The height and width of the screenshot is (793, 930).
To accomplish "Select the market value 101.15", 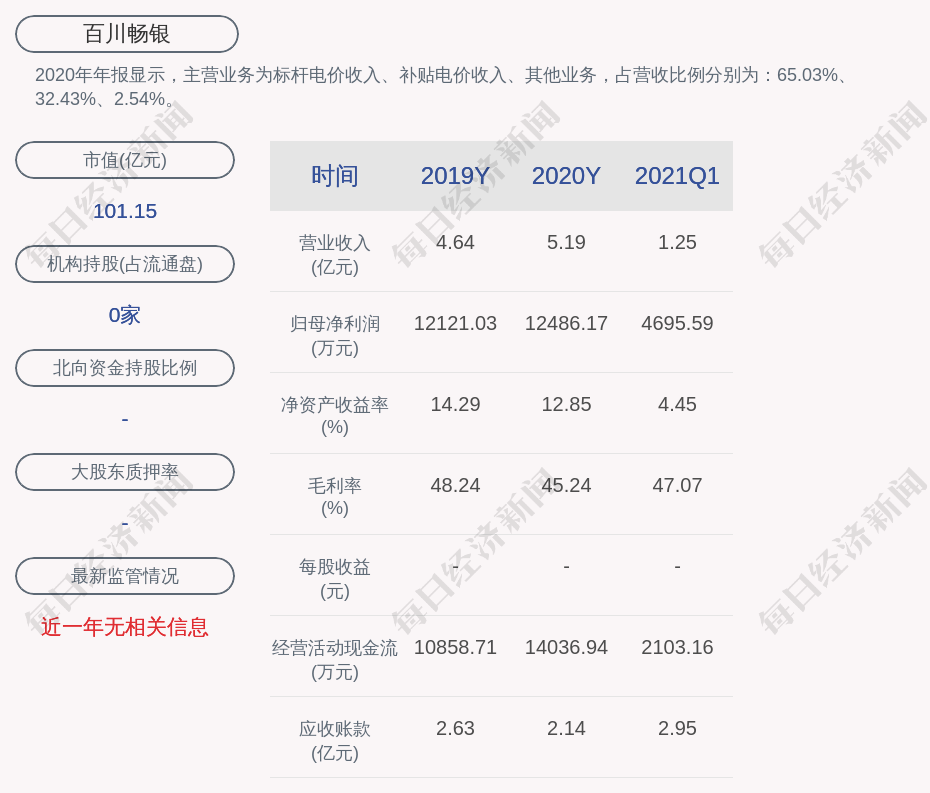I will point(125,211).
